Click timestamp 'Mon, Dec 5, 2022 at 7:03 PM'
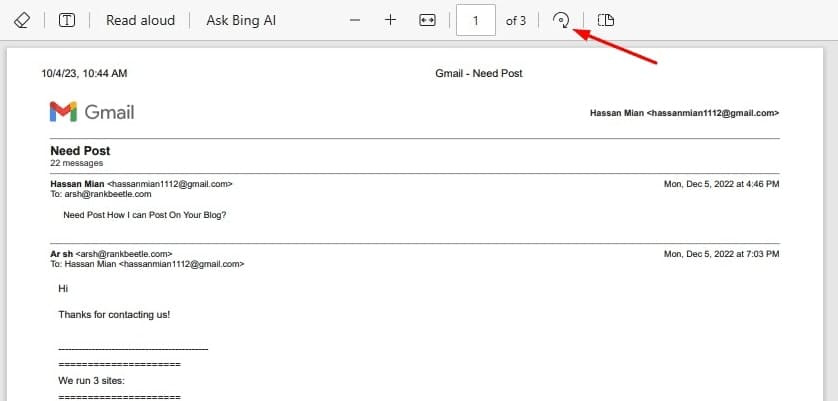Screen dimensions: 838x401 [721, 254]
